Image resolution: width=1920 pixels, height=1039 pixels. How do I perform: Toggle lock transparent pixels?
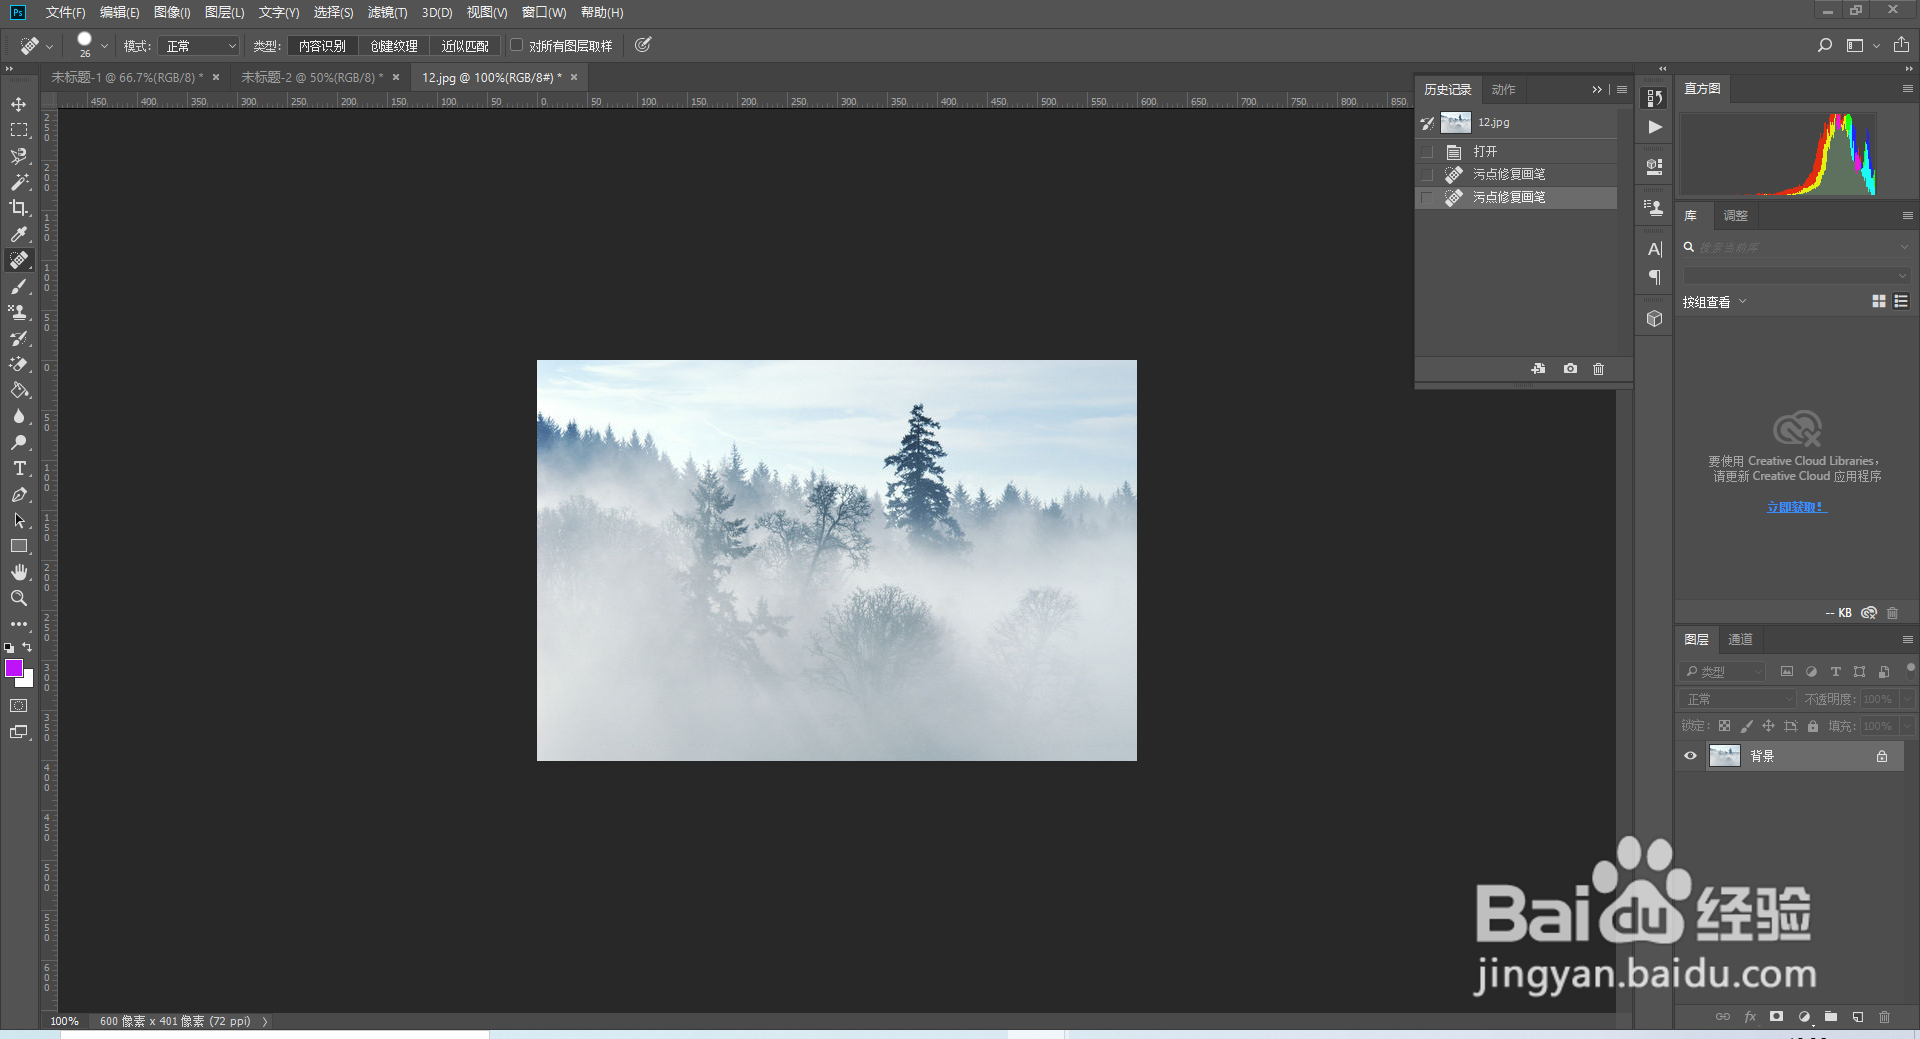1724,726
